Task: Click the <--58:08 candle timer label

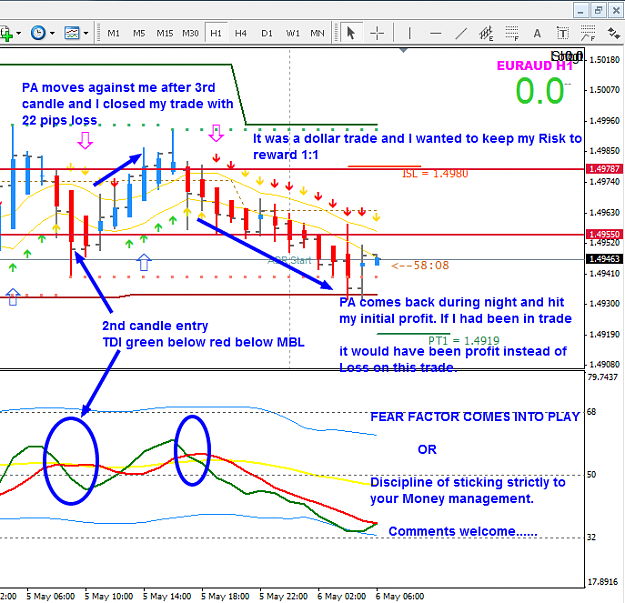Action: point(420,265)
